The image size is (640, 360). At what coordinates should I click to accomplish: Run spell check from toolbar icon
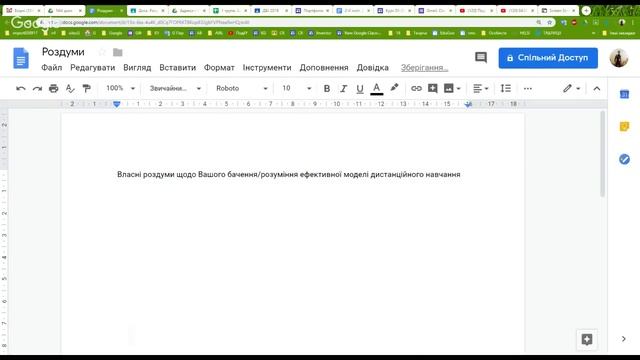click(70, 88)
